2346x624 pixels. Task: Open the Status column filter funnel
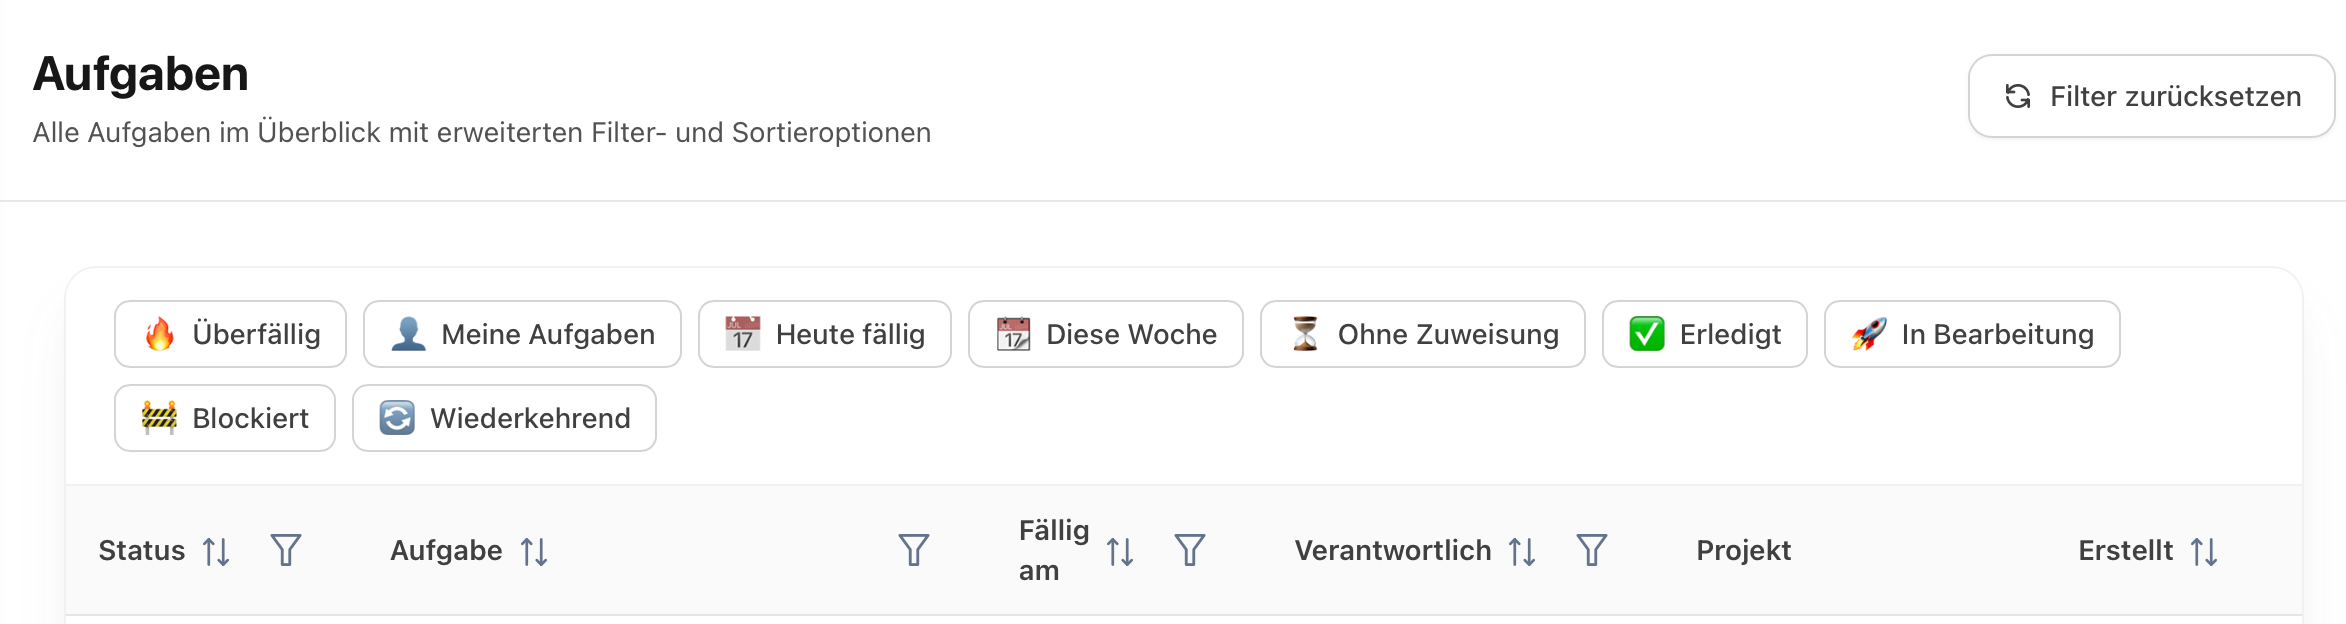tap(286, 550)
